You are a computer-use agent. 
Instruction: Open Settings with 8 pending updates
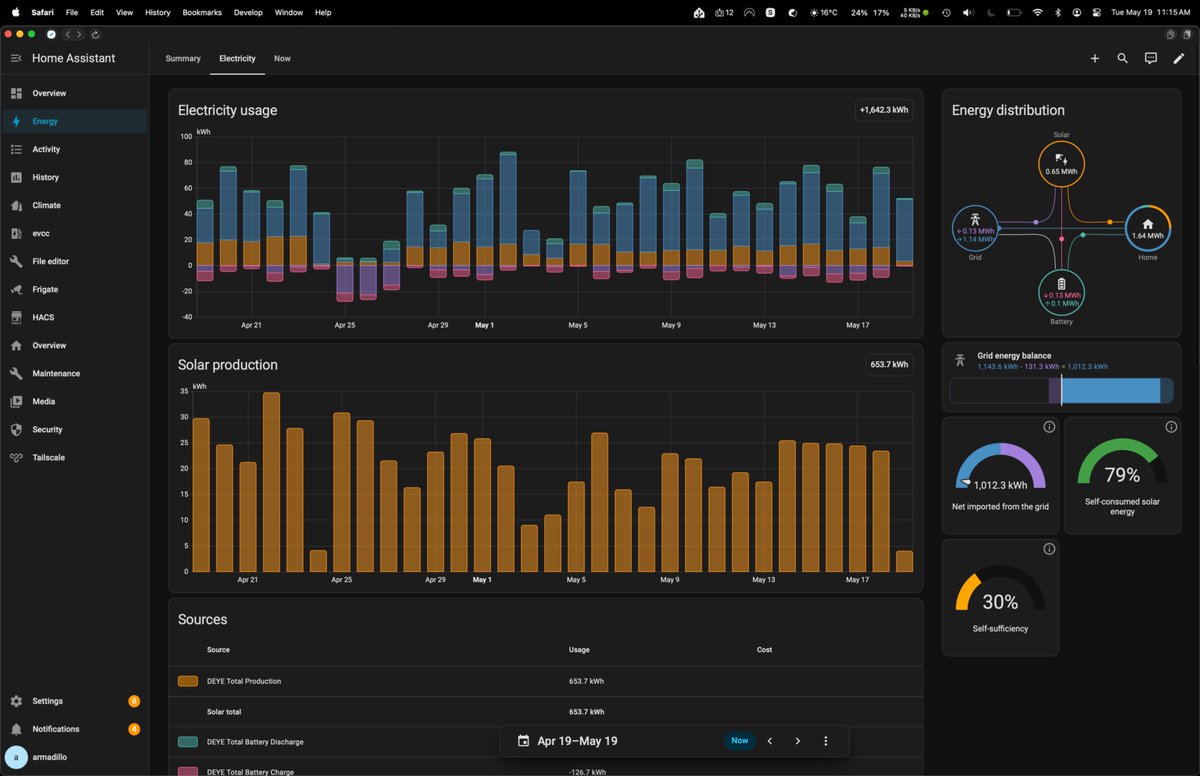click(x=75, y=701)
